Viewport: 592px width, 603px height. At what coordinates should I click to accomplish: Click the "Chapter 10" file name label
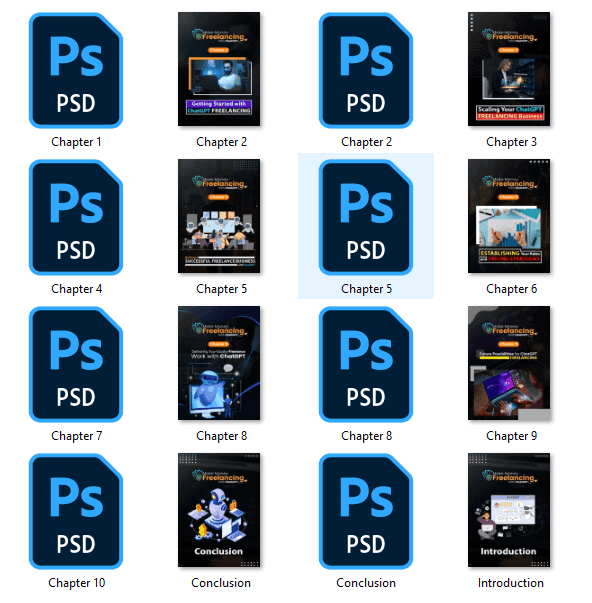tap(76, 583)
